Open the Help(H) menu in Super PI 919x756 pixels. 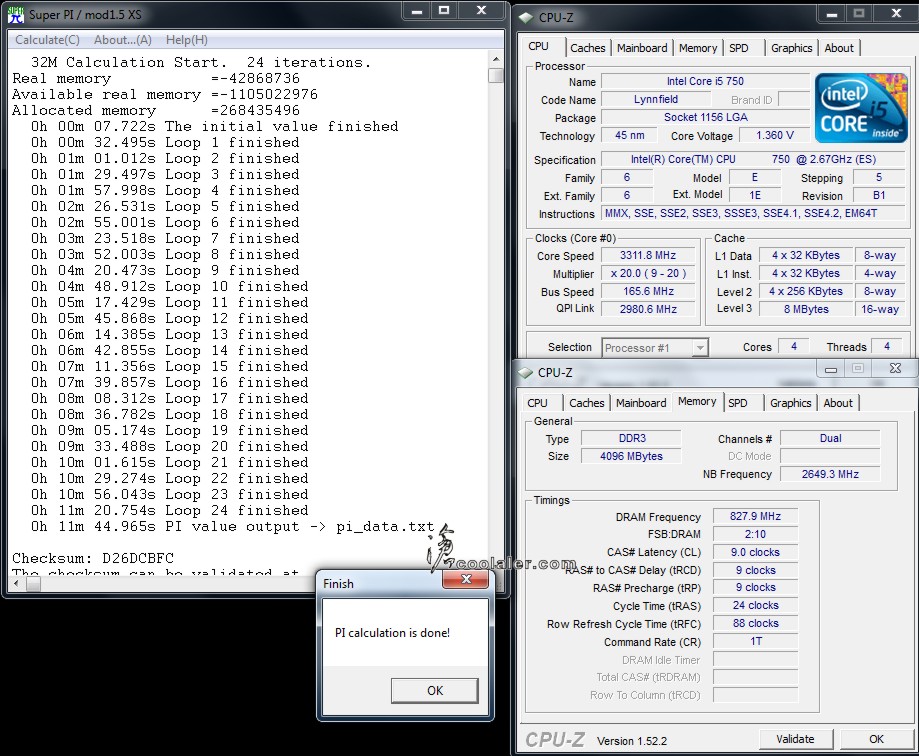[x=186, y=40]
